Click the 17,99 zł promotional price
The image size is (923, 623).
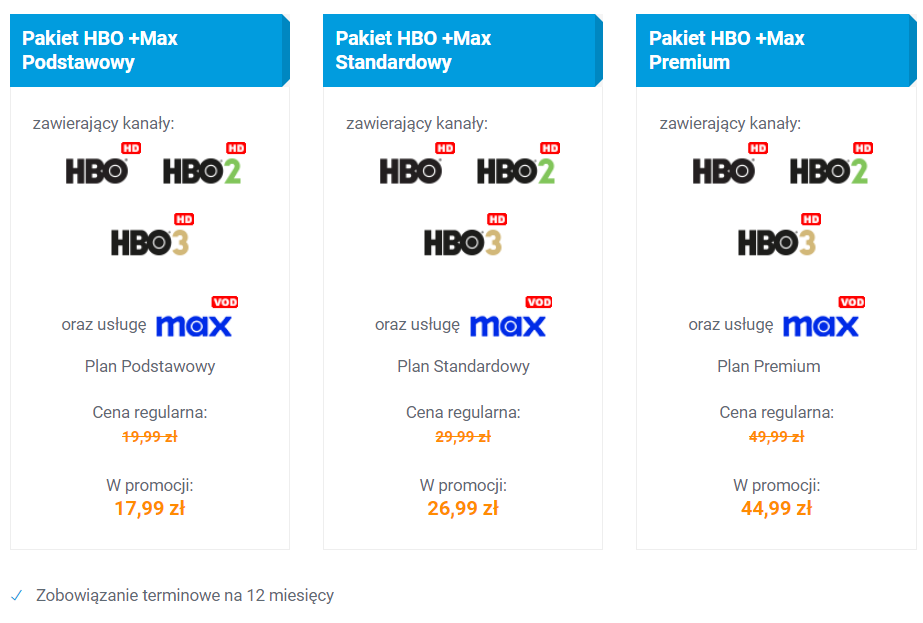coord(150,508)
